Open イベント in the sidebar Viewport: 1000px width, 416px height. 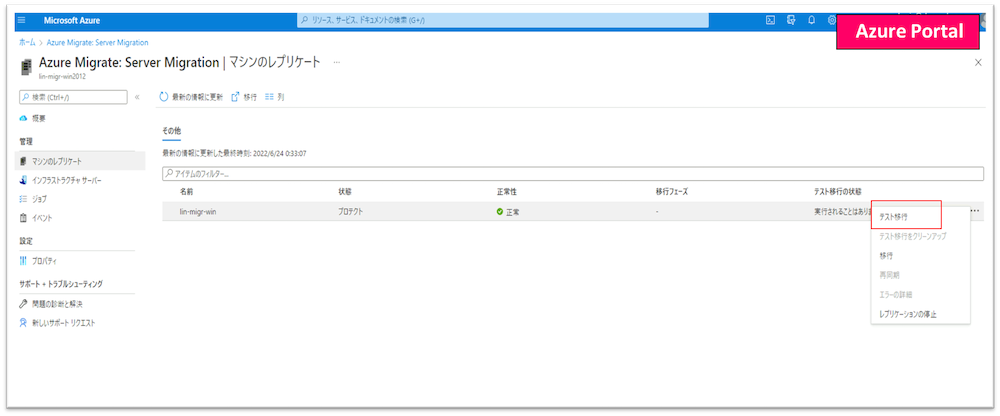(42, 218)
